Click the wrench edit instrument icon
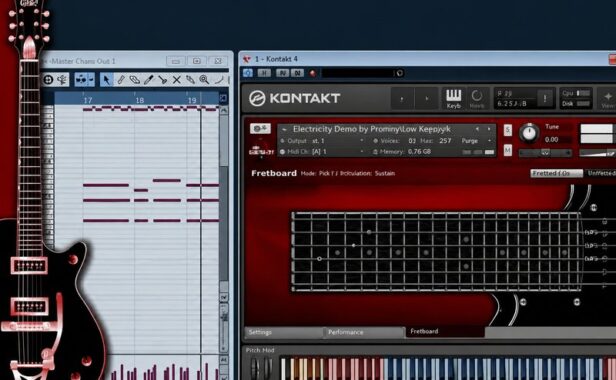This screenshot has height=380, width=616. pos(260,129)
